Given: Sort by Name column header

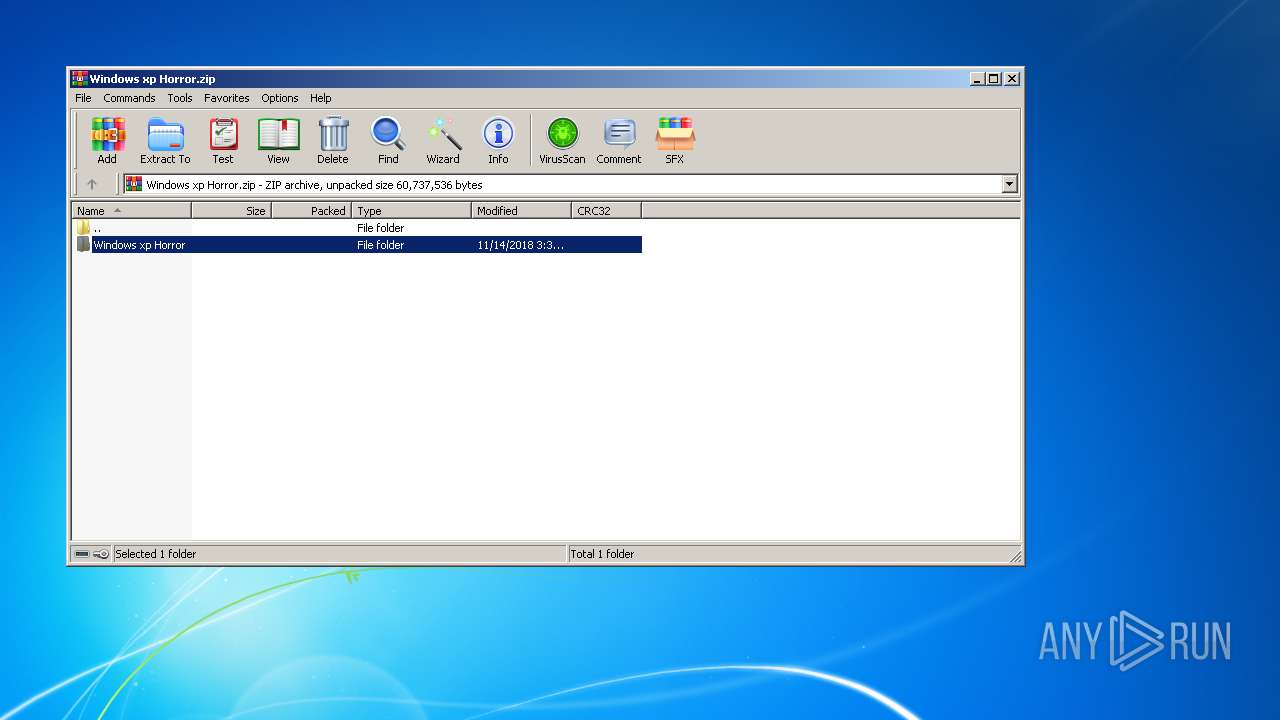Looking at the screenshot, I should point(131,211).
